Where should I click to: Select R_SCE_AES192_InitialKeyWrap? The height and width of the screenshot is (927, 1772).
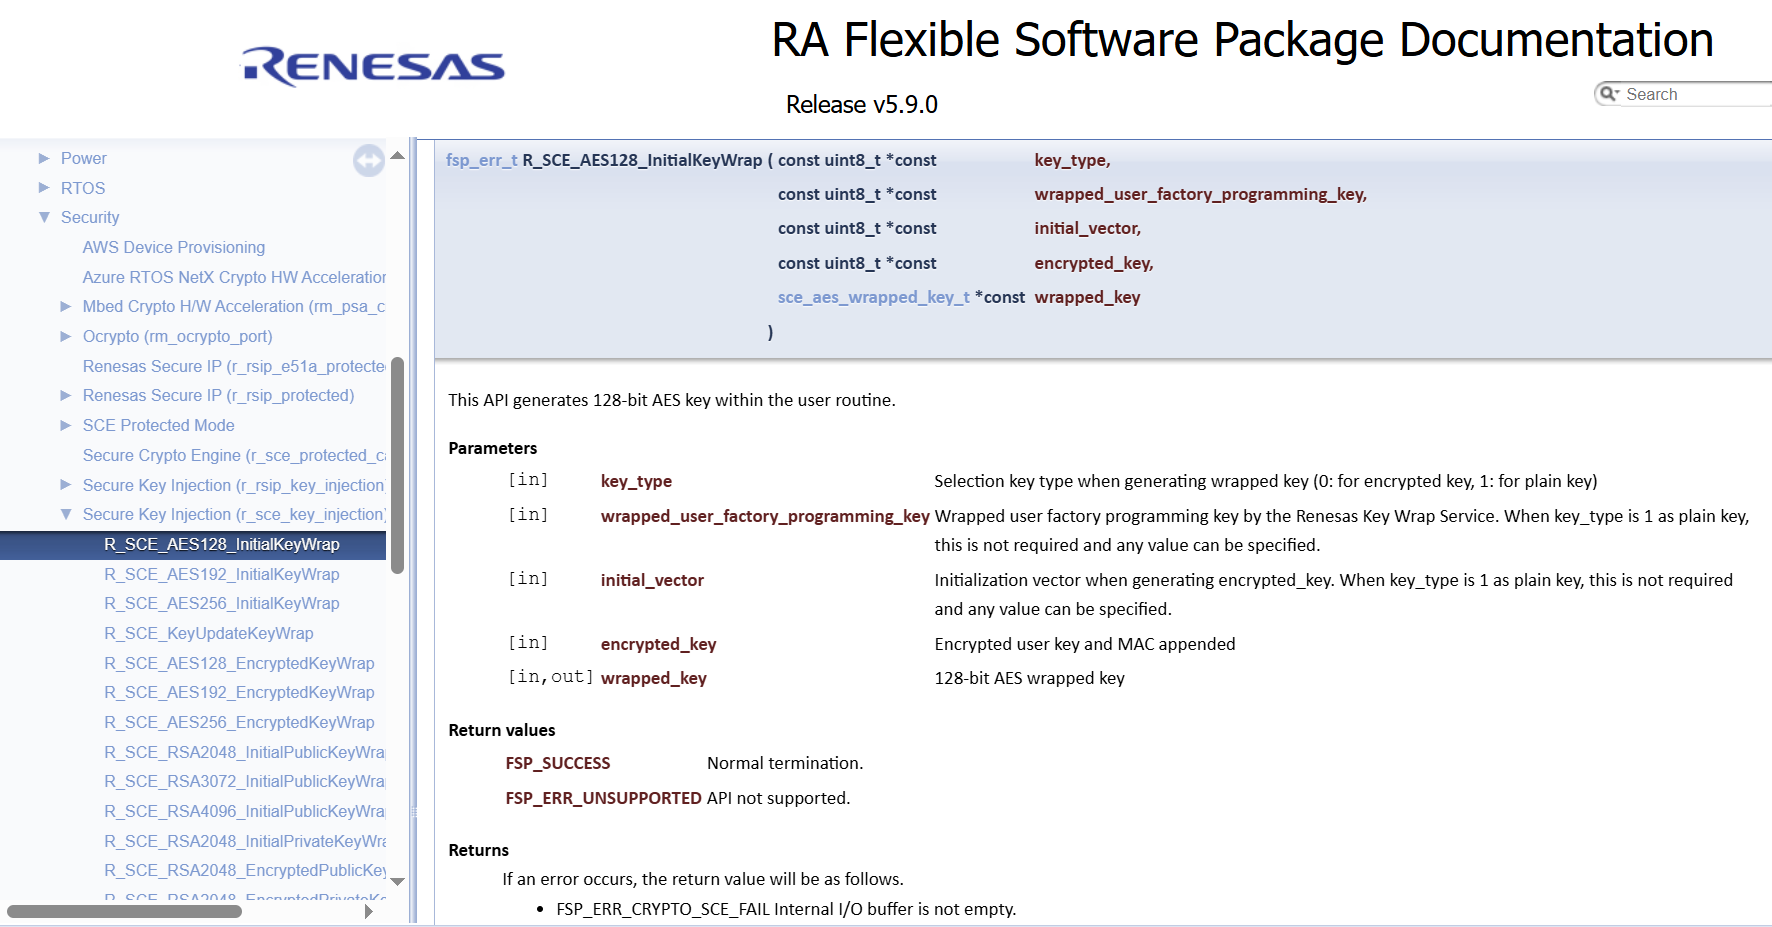coord(222,574)
